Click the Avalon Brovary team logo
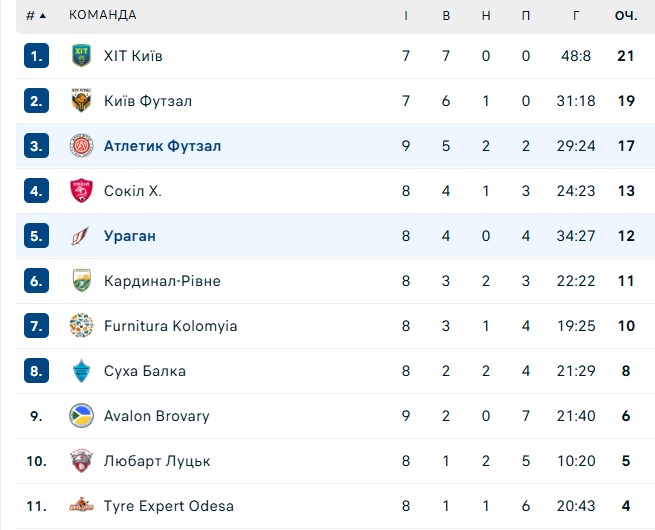This screenshot has height=530, width=655. [81, 416]
